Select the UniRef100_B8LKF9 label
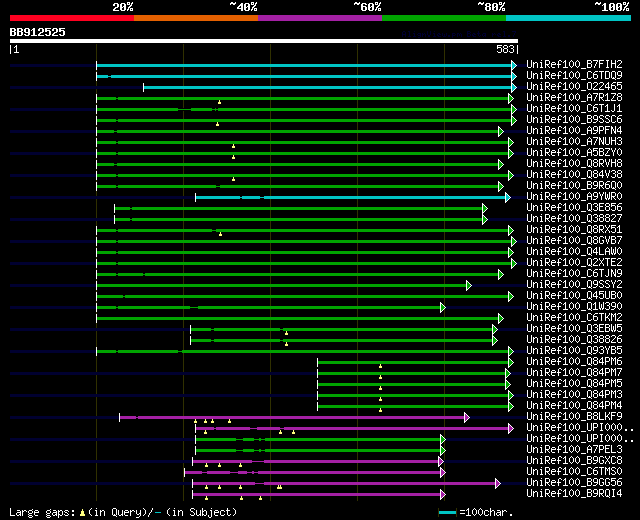The image size is (640, 520). tap(574, 417)
